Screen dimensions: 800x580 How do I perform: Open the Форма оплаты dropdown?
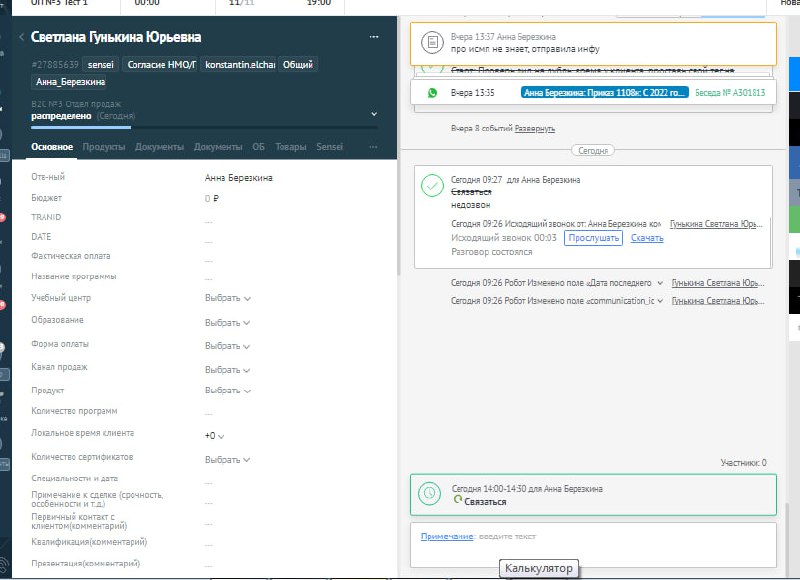(x=227, y=345)
